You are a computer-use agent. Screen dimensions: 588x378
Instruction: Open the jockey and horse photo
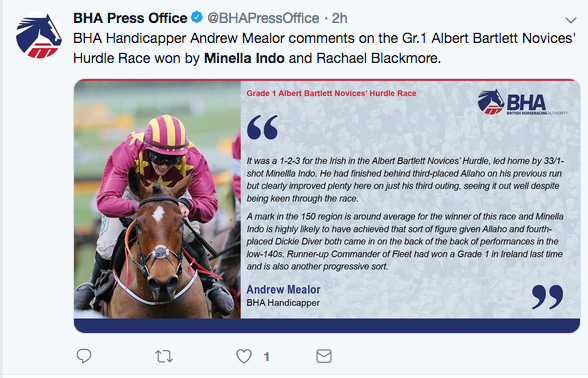157,200
